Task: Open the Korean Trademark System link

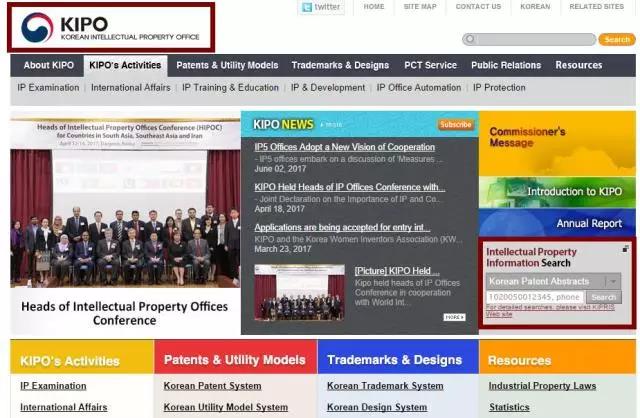Action: click(385, 386)
